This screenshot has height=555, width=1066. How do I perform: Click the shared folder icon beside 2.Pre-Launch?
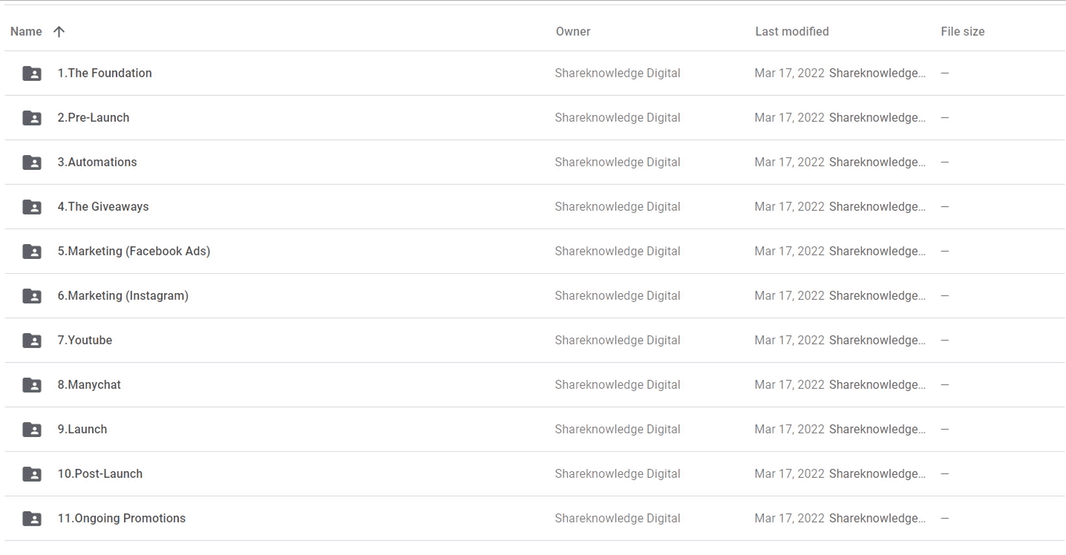(32, 118)
